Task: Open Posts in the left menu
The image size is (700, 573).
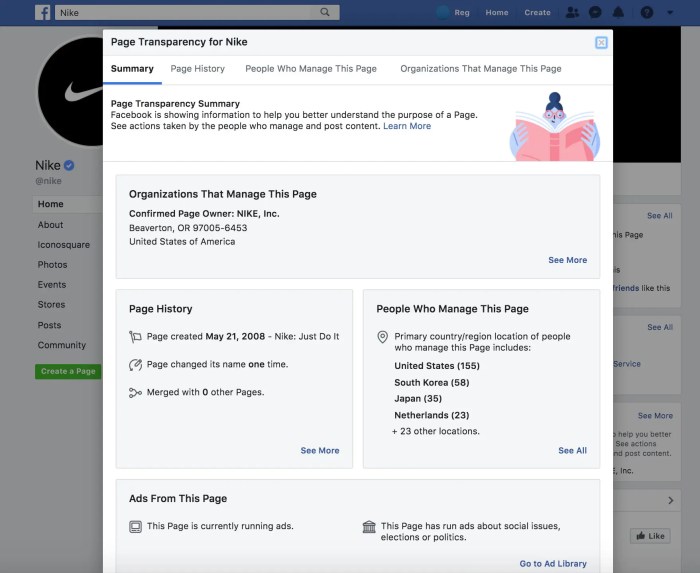Action: (x=49, y=325)
